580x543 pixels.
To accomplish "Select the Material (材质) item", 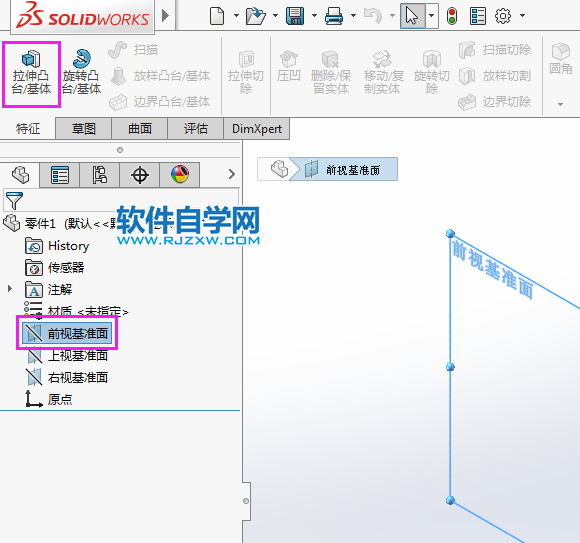I will pos(76,311).
